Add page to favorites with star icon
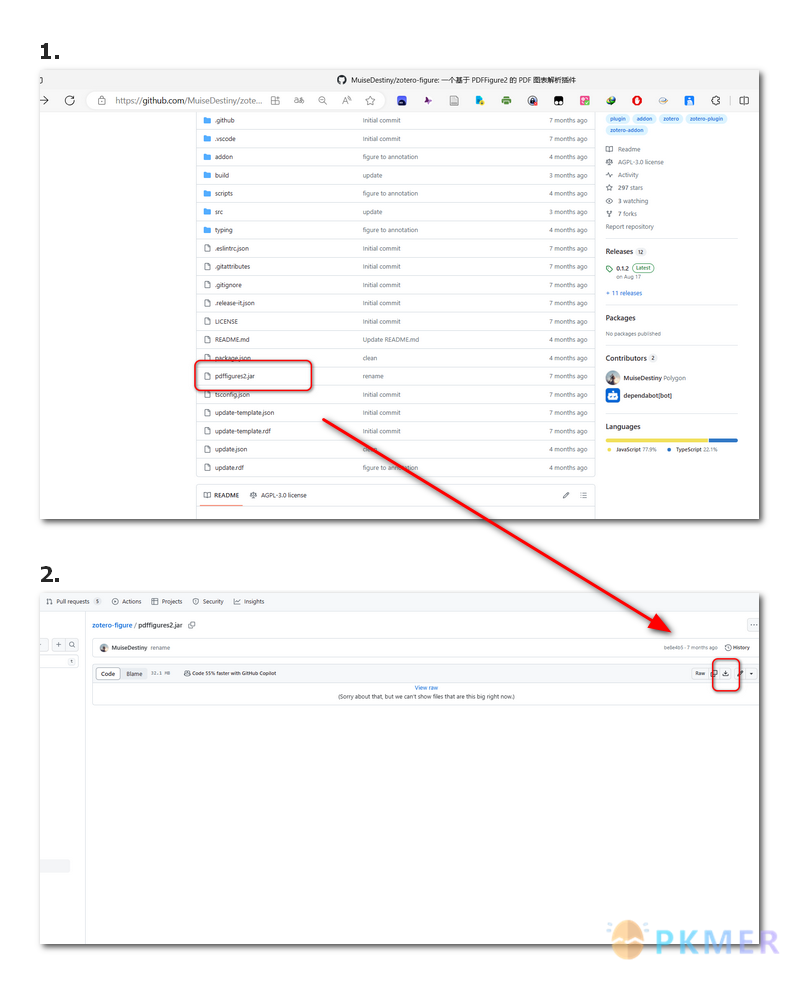This screenshot has width=800, height=985. (x=370, y=101)
